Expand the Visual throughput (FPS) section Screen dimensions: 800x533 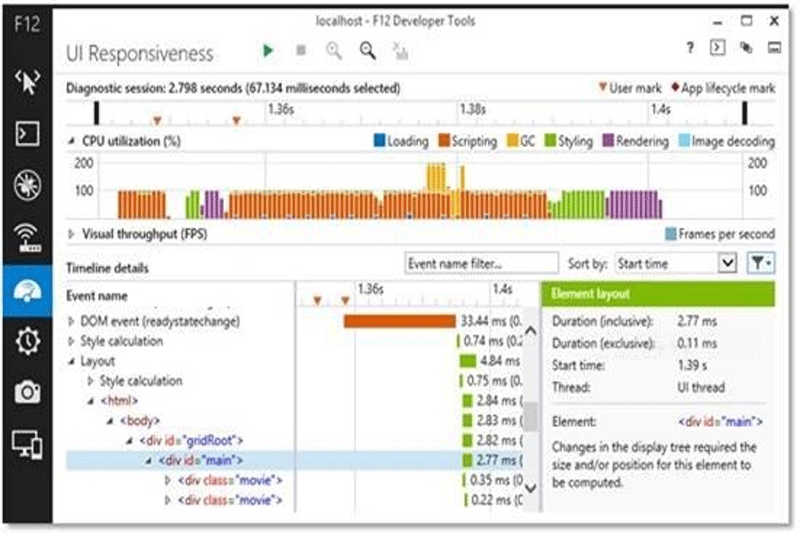pos(72,234)
